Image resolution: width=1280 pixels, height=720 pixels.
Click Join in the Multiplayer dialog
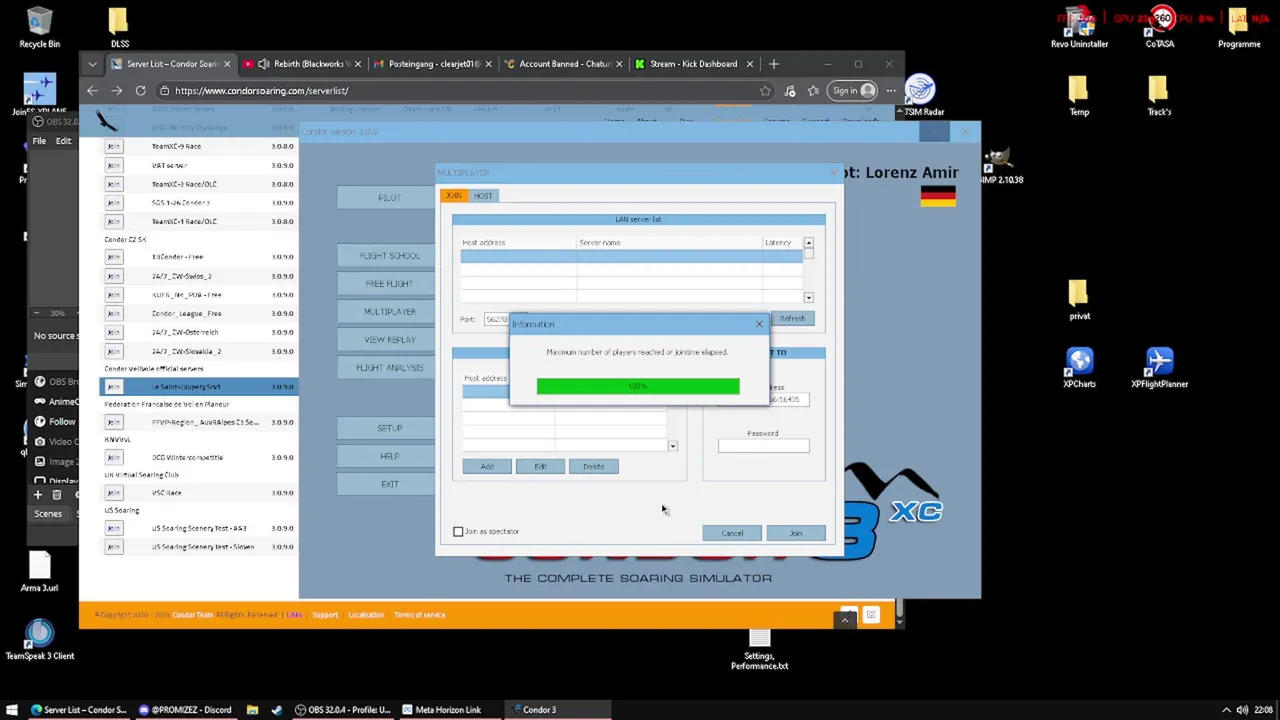[x=796, y=533]
